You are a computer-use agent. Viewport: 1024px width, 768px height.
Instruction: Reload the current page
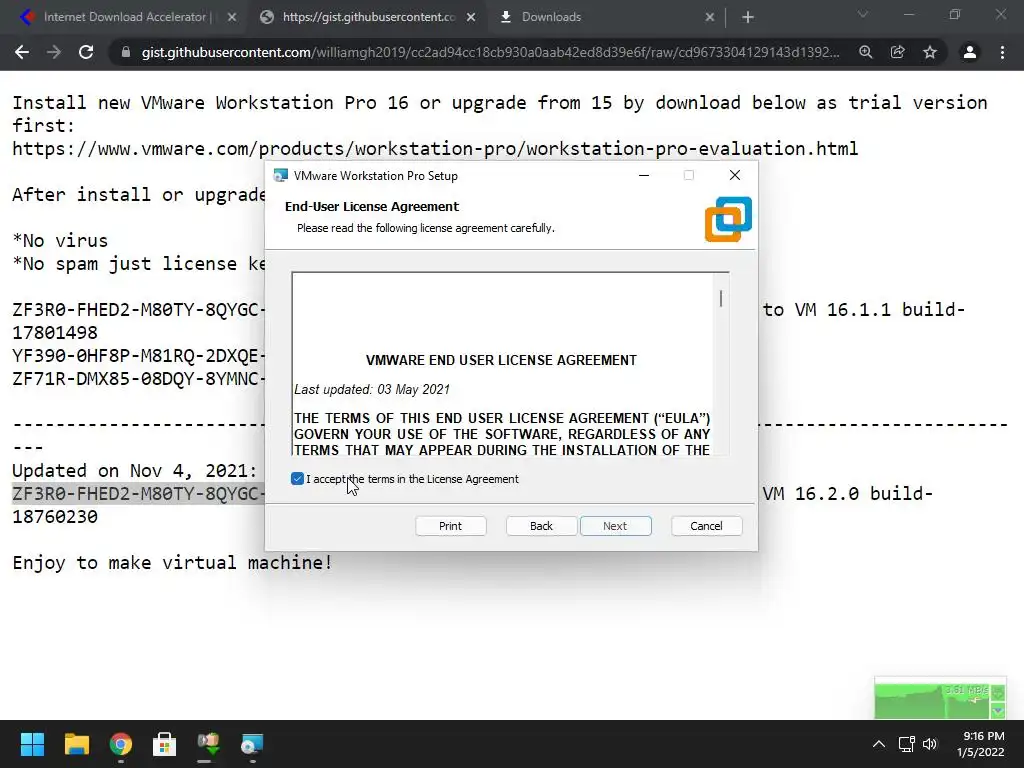[86, 52]
